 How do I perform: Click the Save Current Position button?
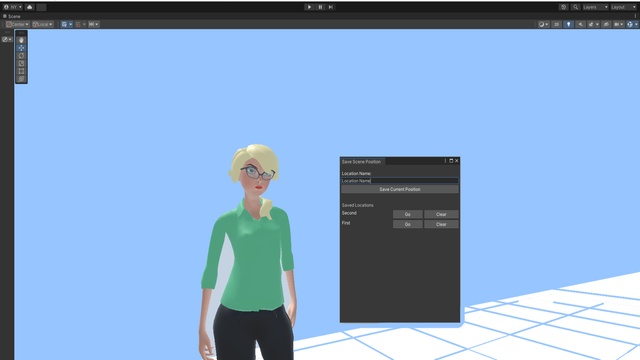[400, 189]
